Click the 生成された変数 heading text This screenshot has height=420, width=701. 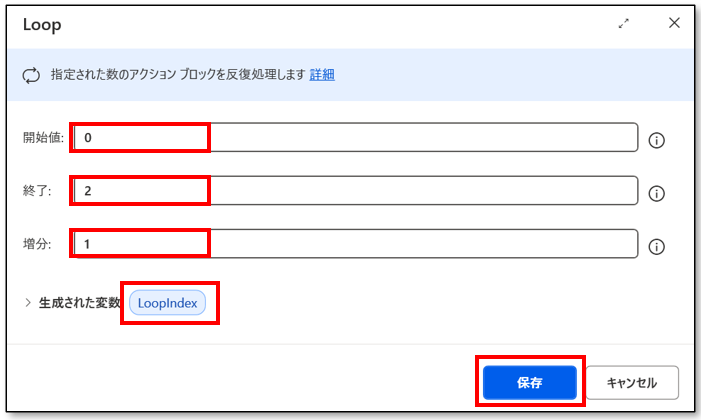click(79, 303)
